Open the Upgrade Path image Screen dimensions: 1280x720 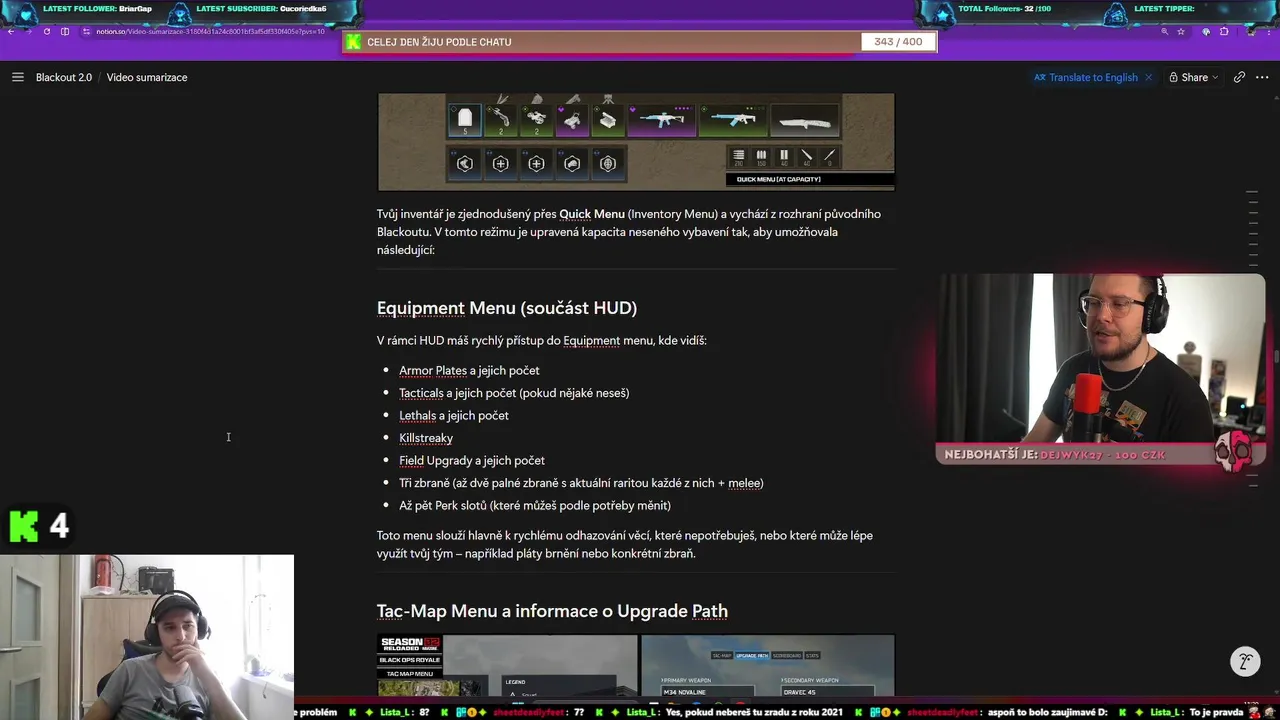coord(768,666)
